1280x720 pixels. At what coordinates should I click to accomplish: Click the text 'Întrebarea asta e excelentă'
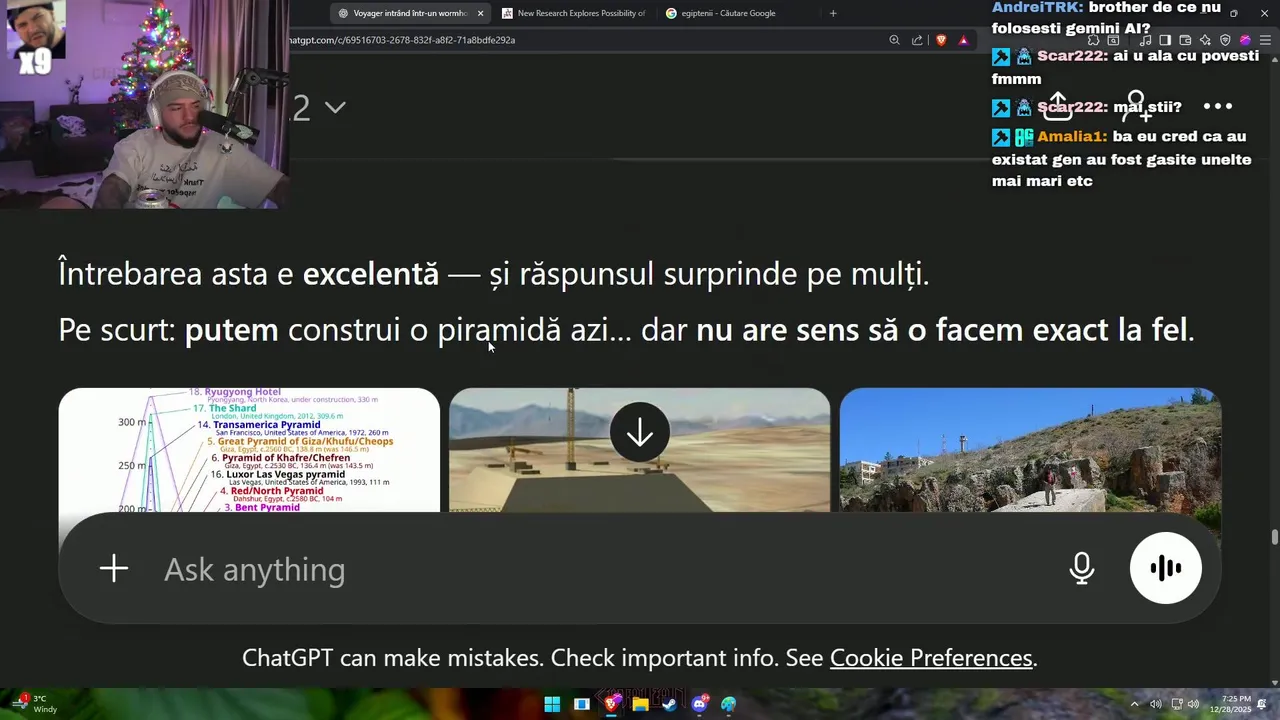pos(248,274)
